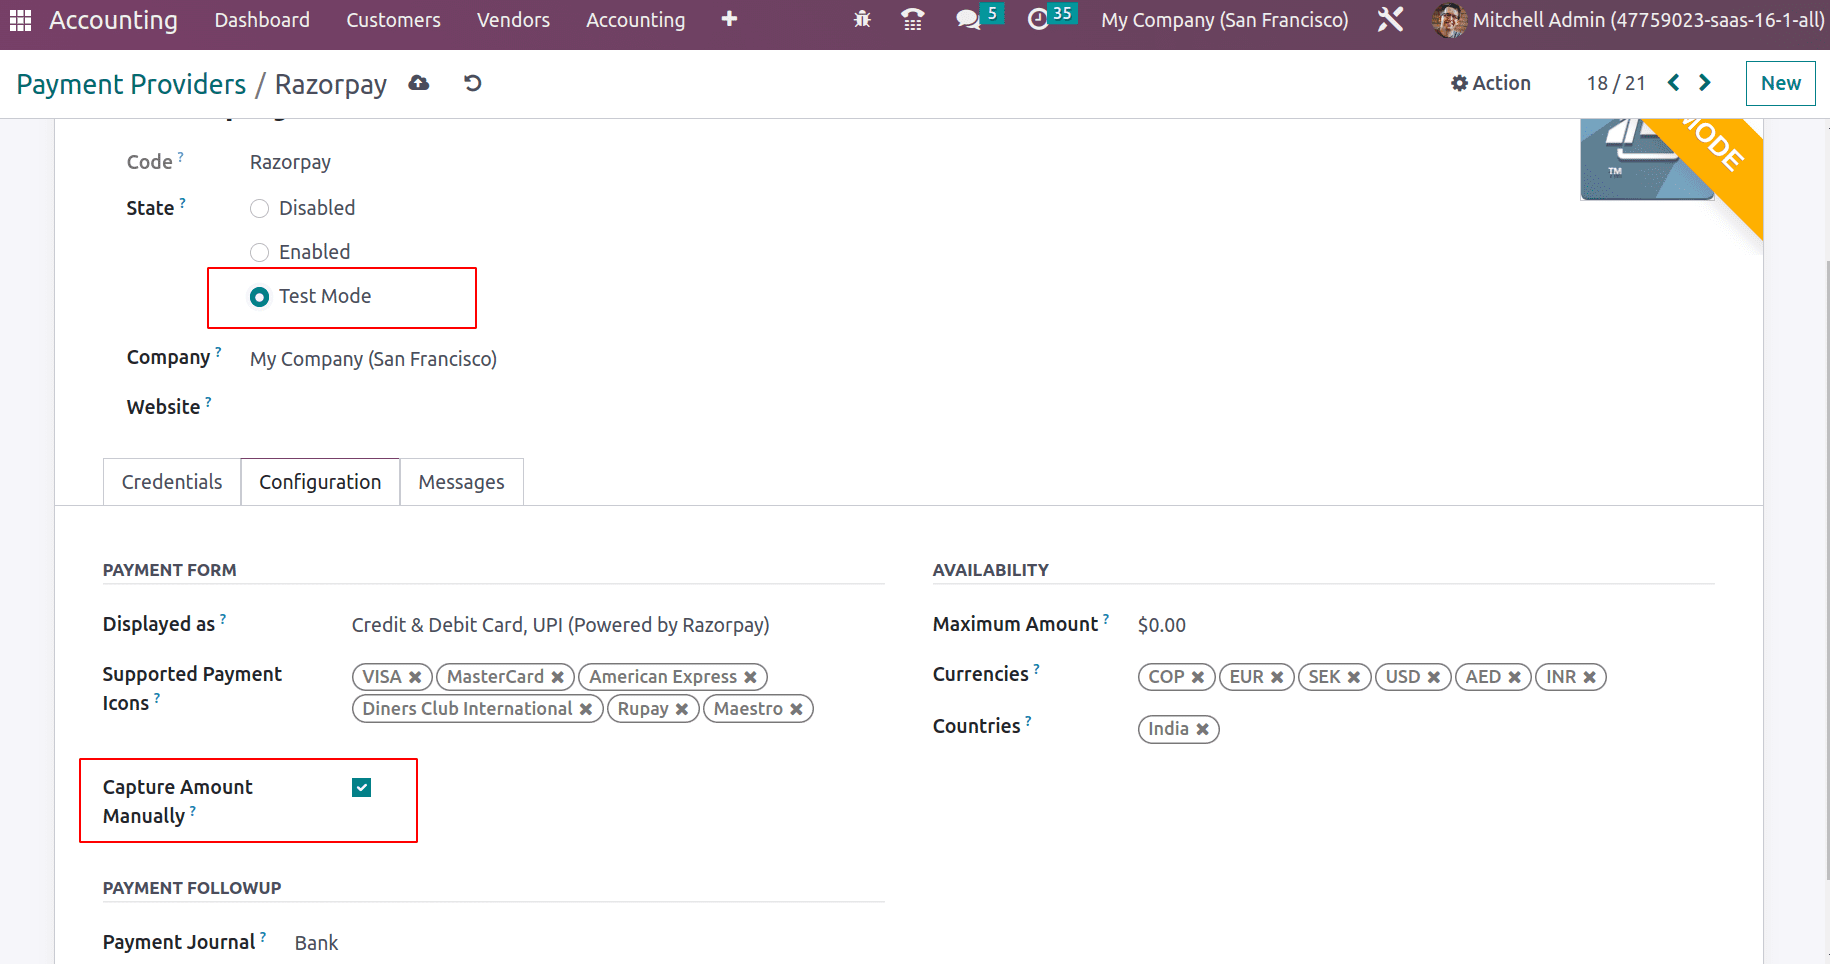Edit the Displayed as text field

pyautogui.click(x=560, y=625)
